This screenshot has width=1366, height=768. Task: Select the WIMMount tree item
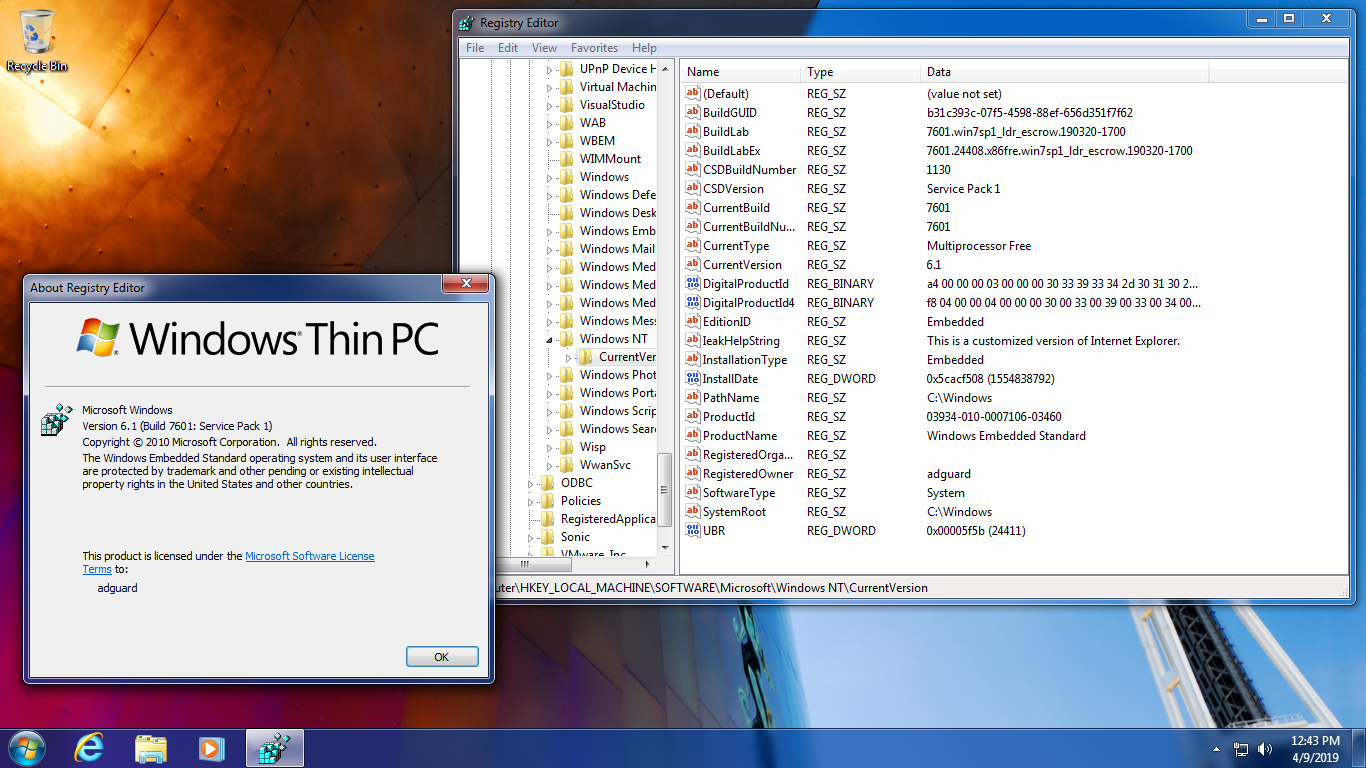[x=610, y=159]
